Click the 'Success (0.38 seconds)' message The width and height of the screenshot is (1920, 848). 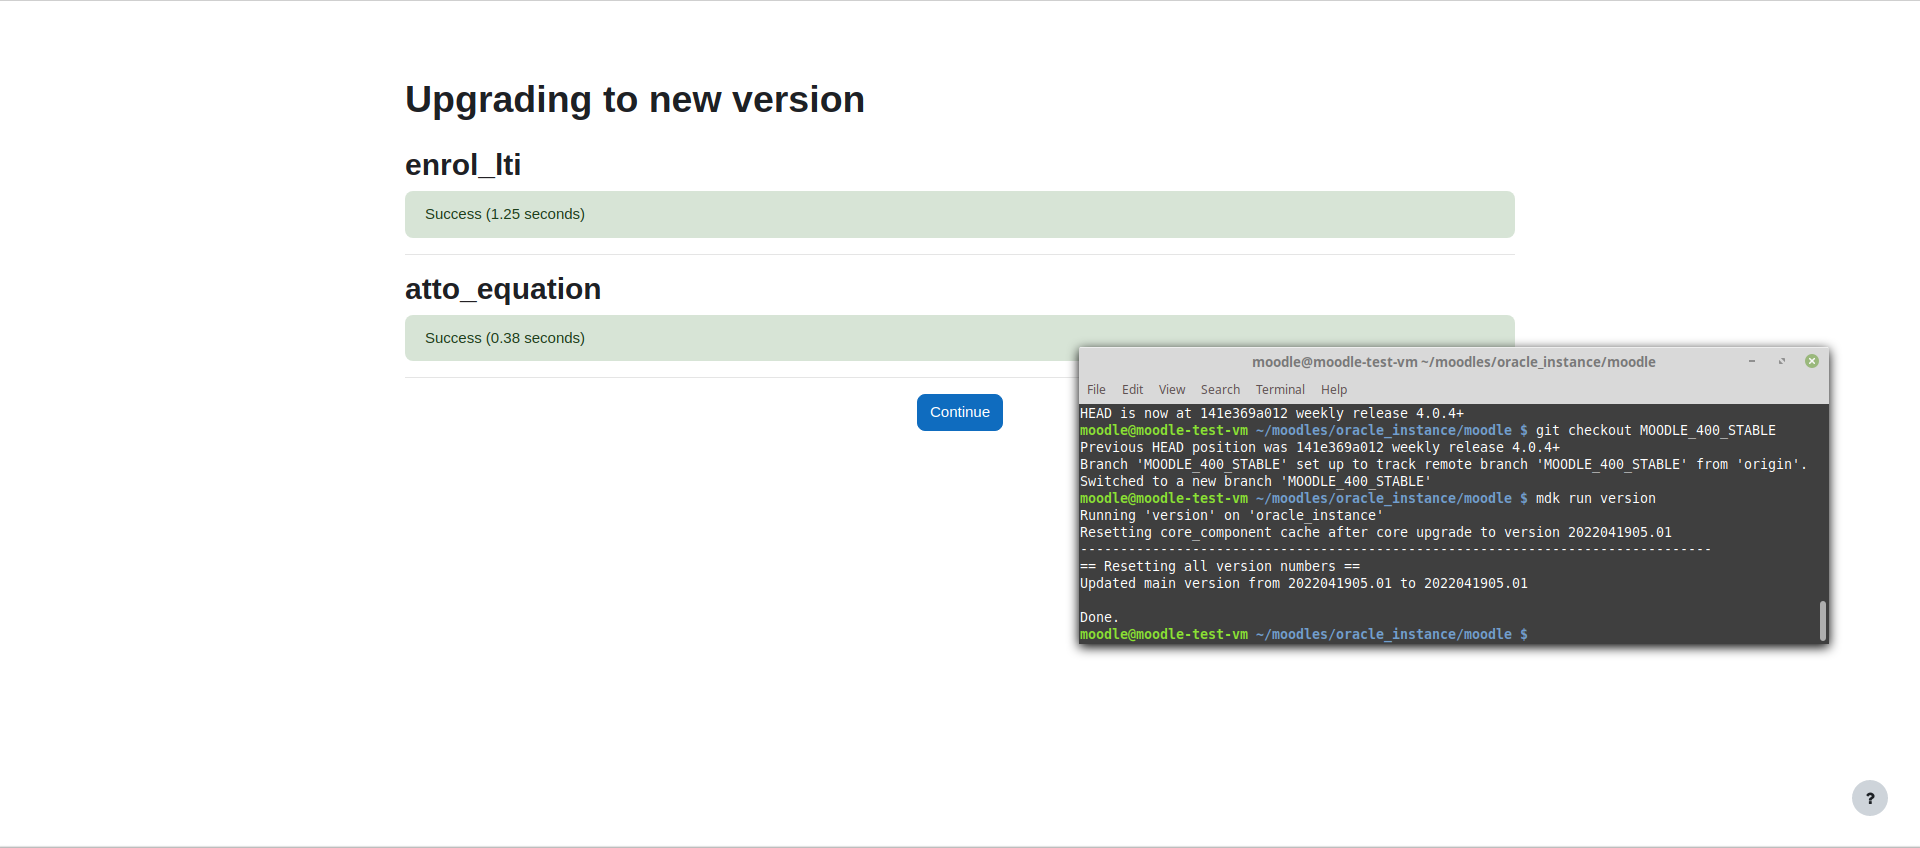pyautogui.click(x=959, y=338)
